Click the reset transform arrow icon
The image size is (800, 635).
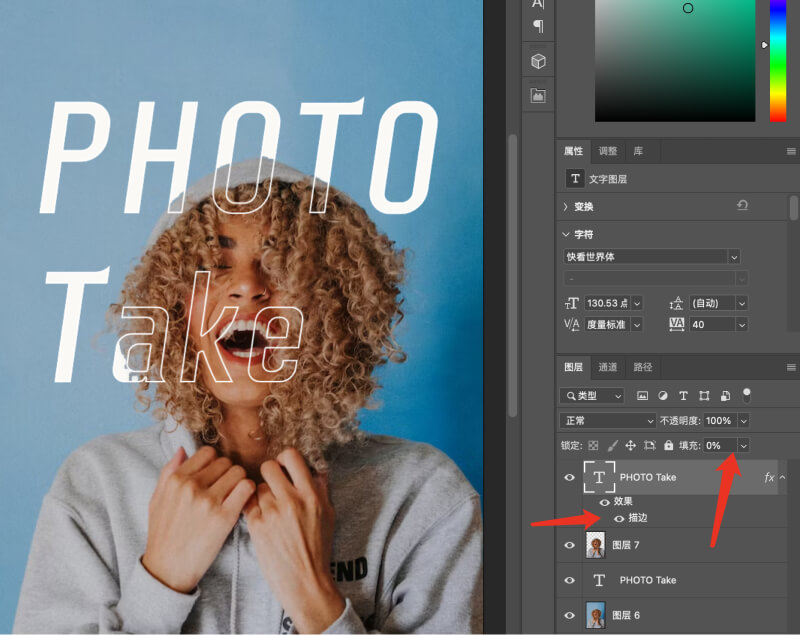(x=742, y=205)
